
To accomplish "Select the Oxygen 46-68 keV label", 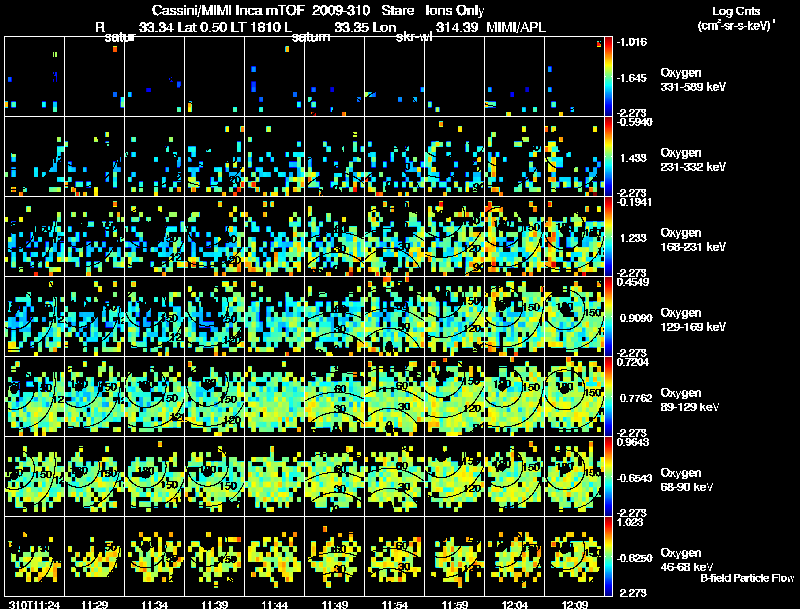I will [687, 560].
